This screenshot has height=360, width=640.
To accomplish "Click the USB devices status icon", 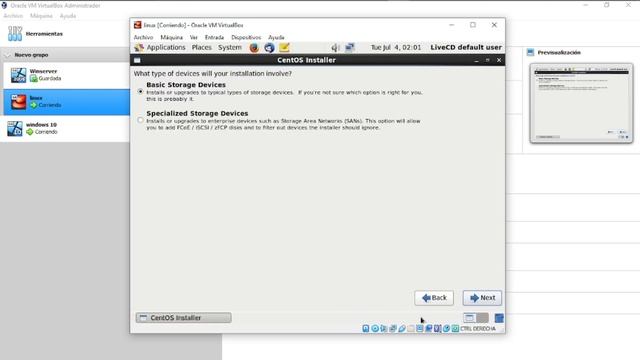I will coord(402,329).
